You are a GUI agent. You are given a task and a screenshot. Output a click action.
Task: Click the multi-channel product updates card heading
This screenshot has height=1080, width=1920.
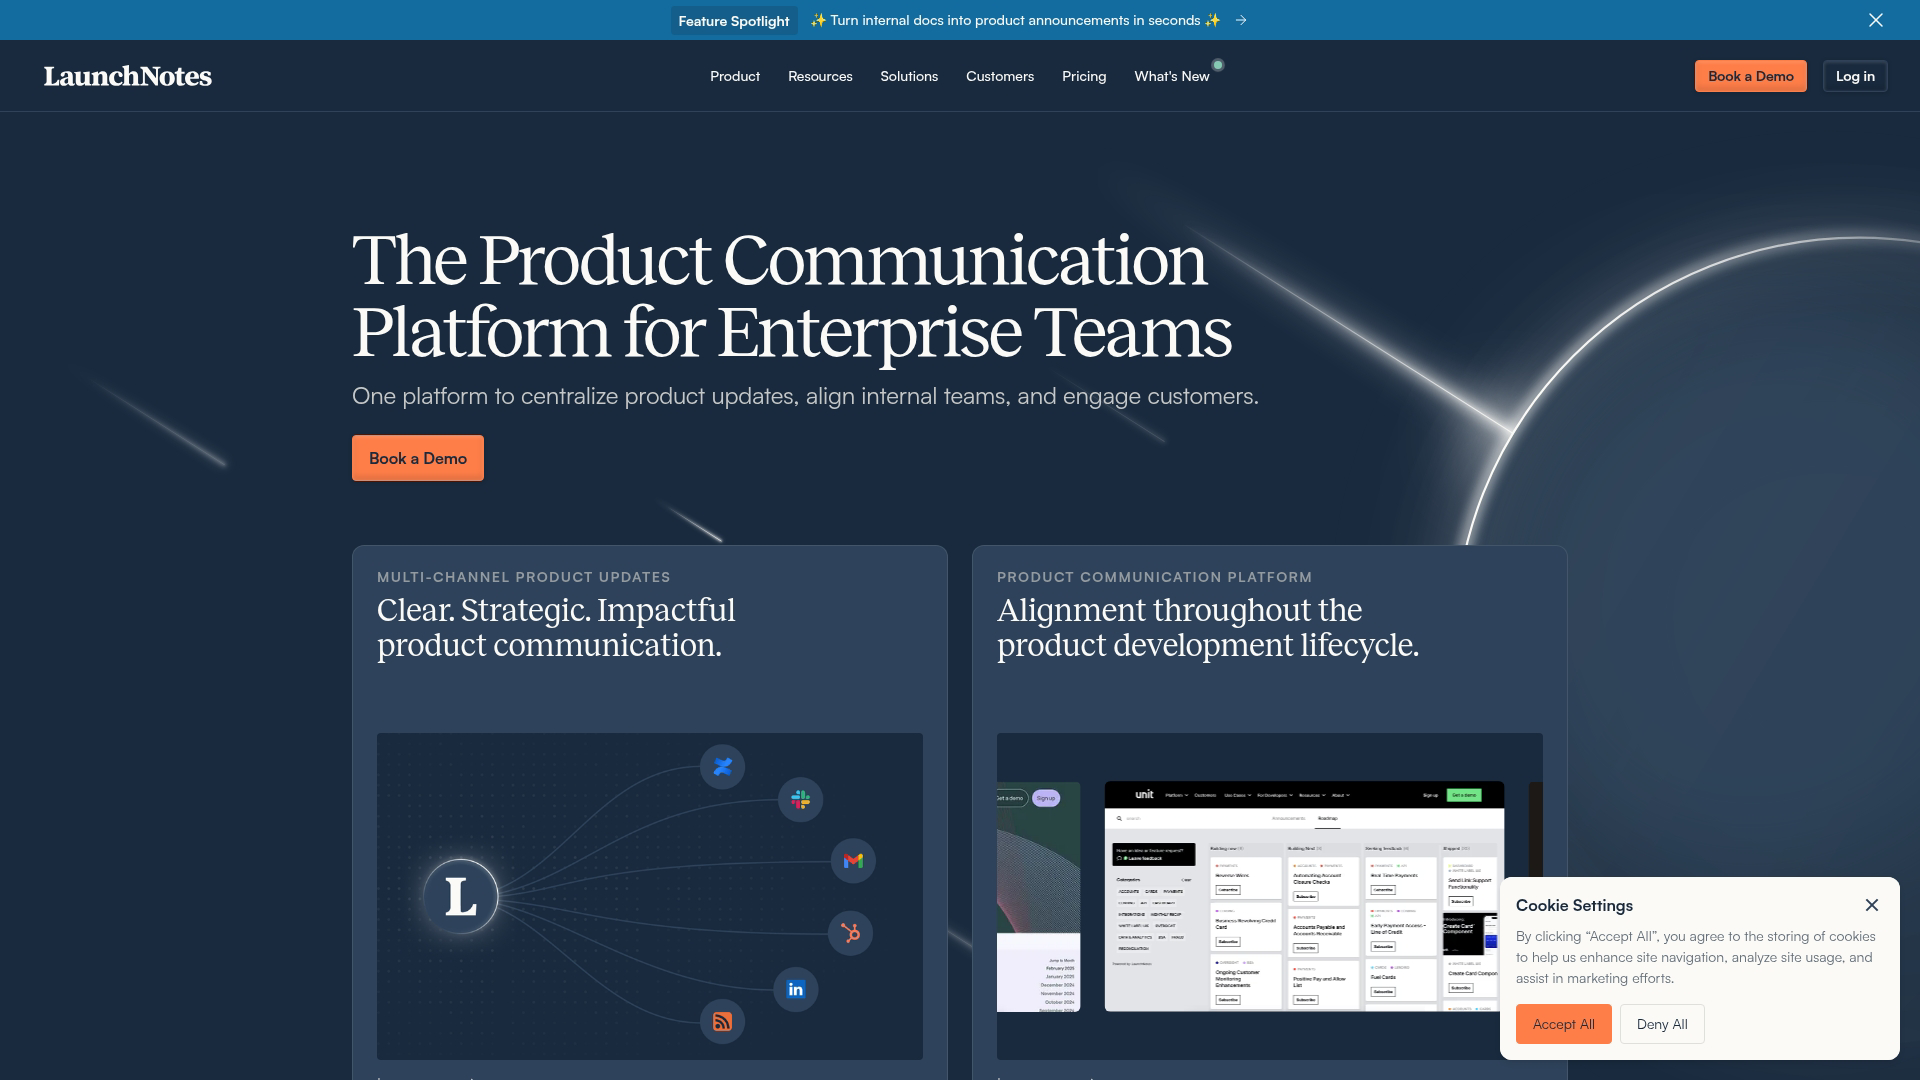(x=556, y=628)
